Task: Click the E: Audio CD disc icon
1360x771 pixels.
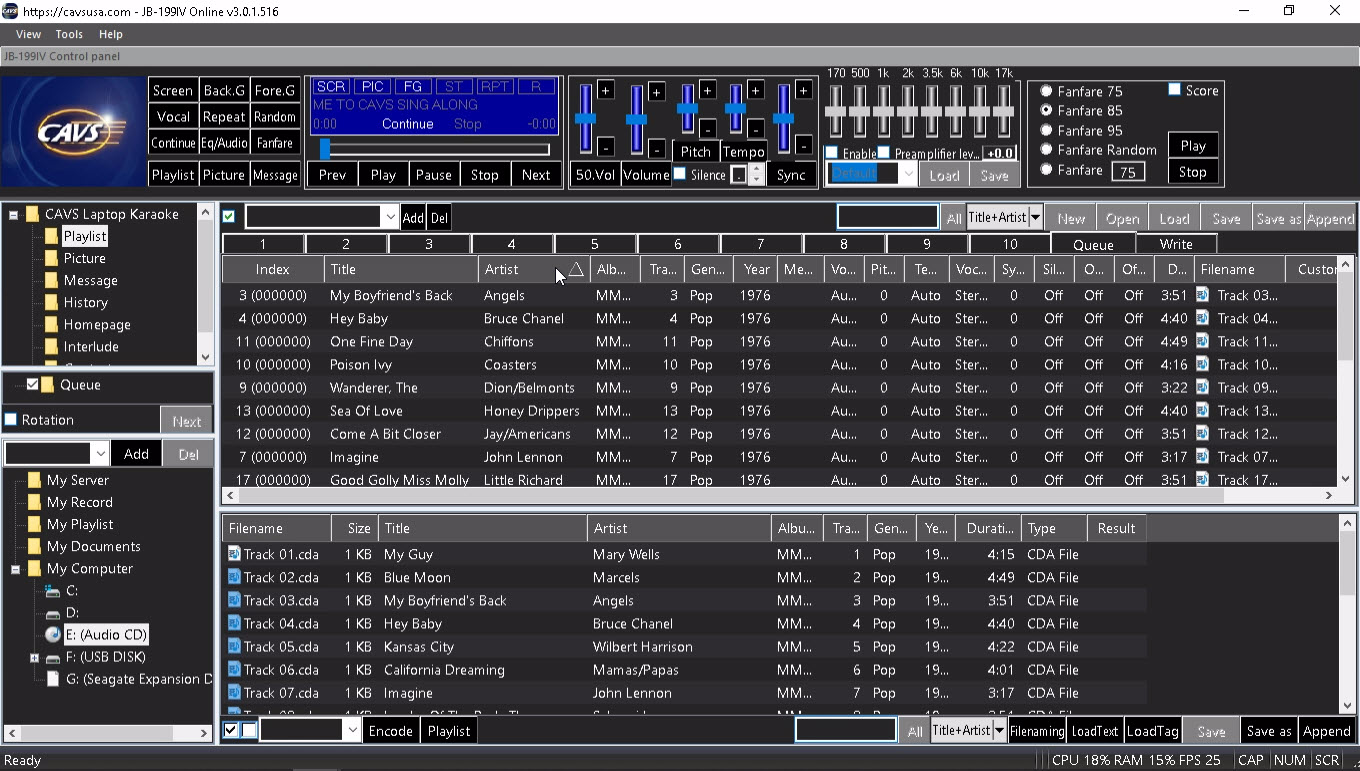Action: [53, 634]
